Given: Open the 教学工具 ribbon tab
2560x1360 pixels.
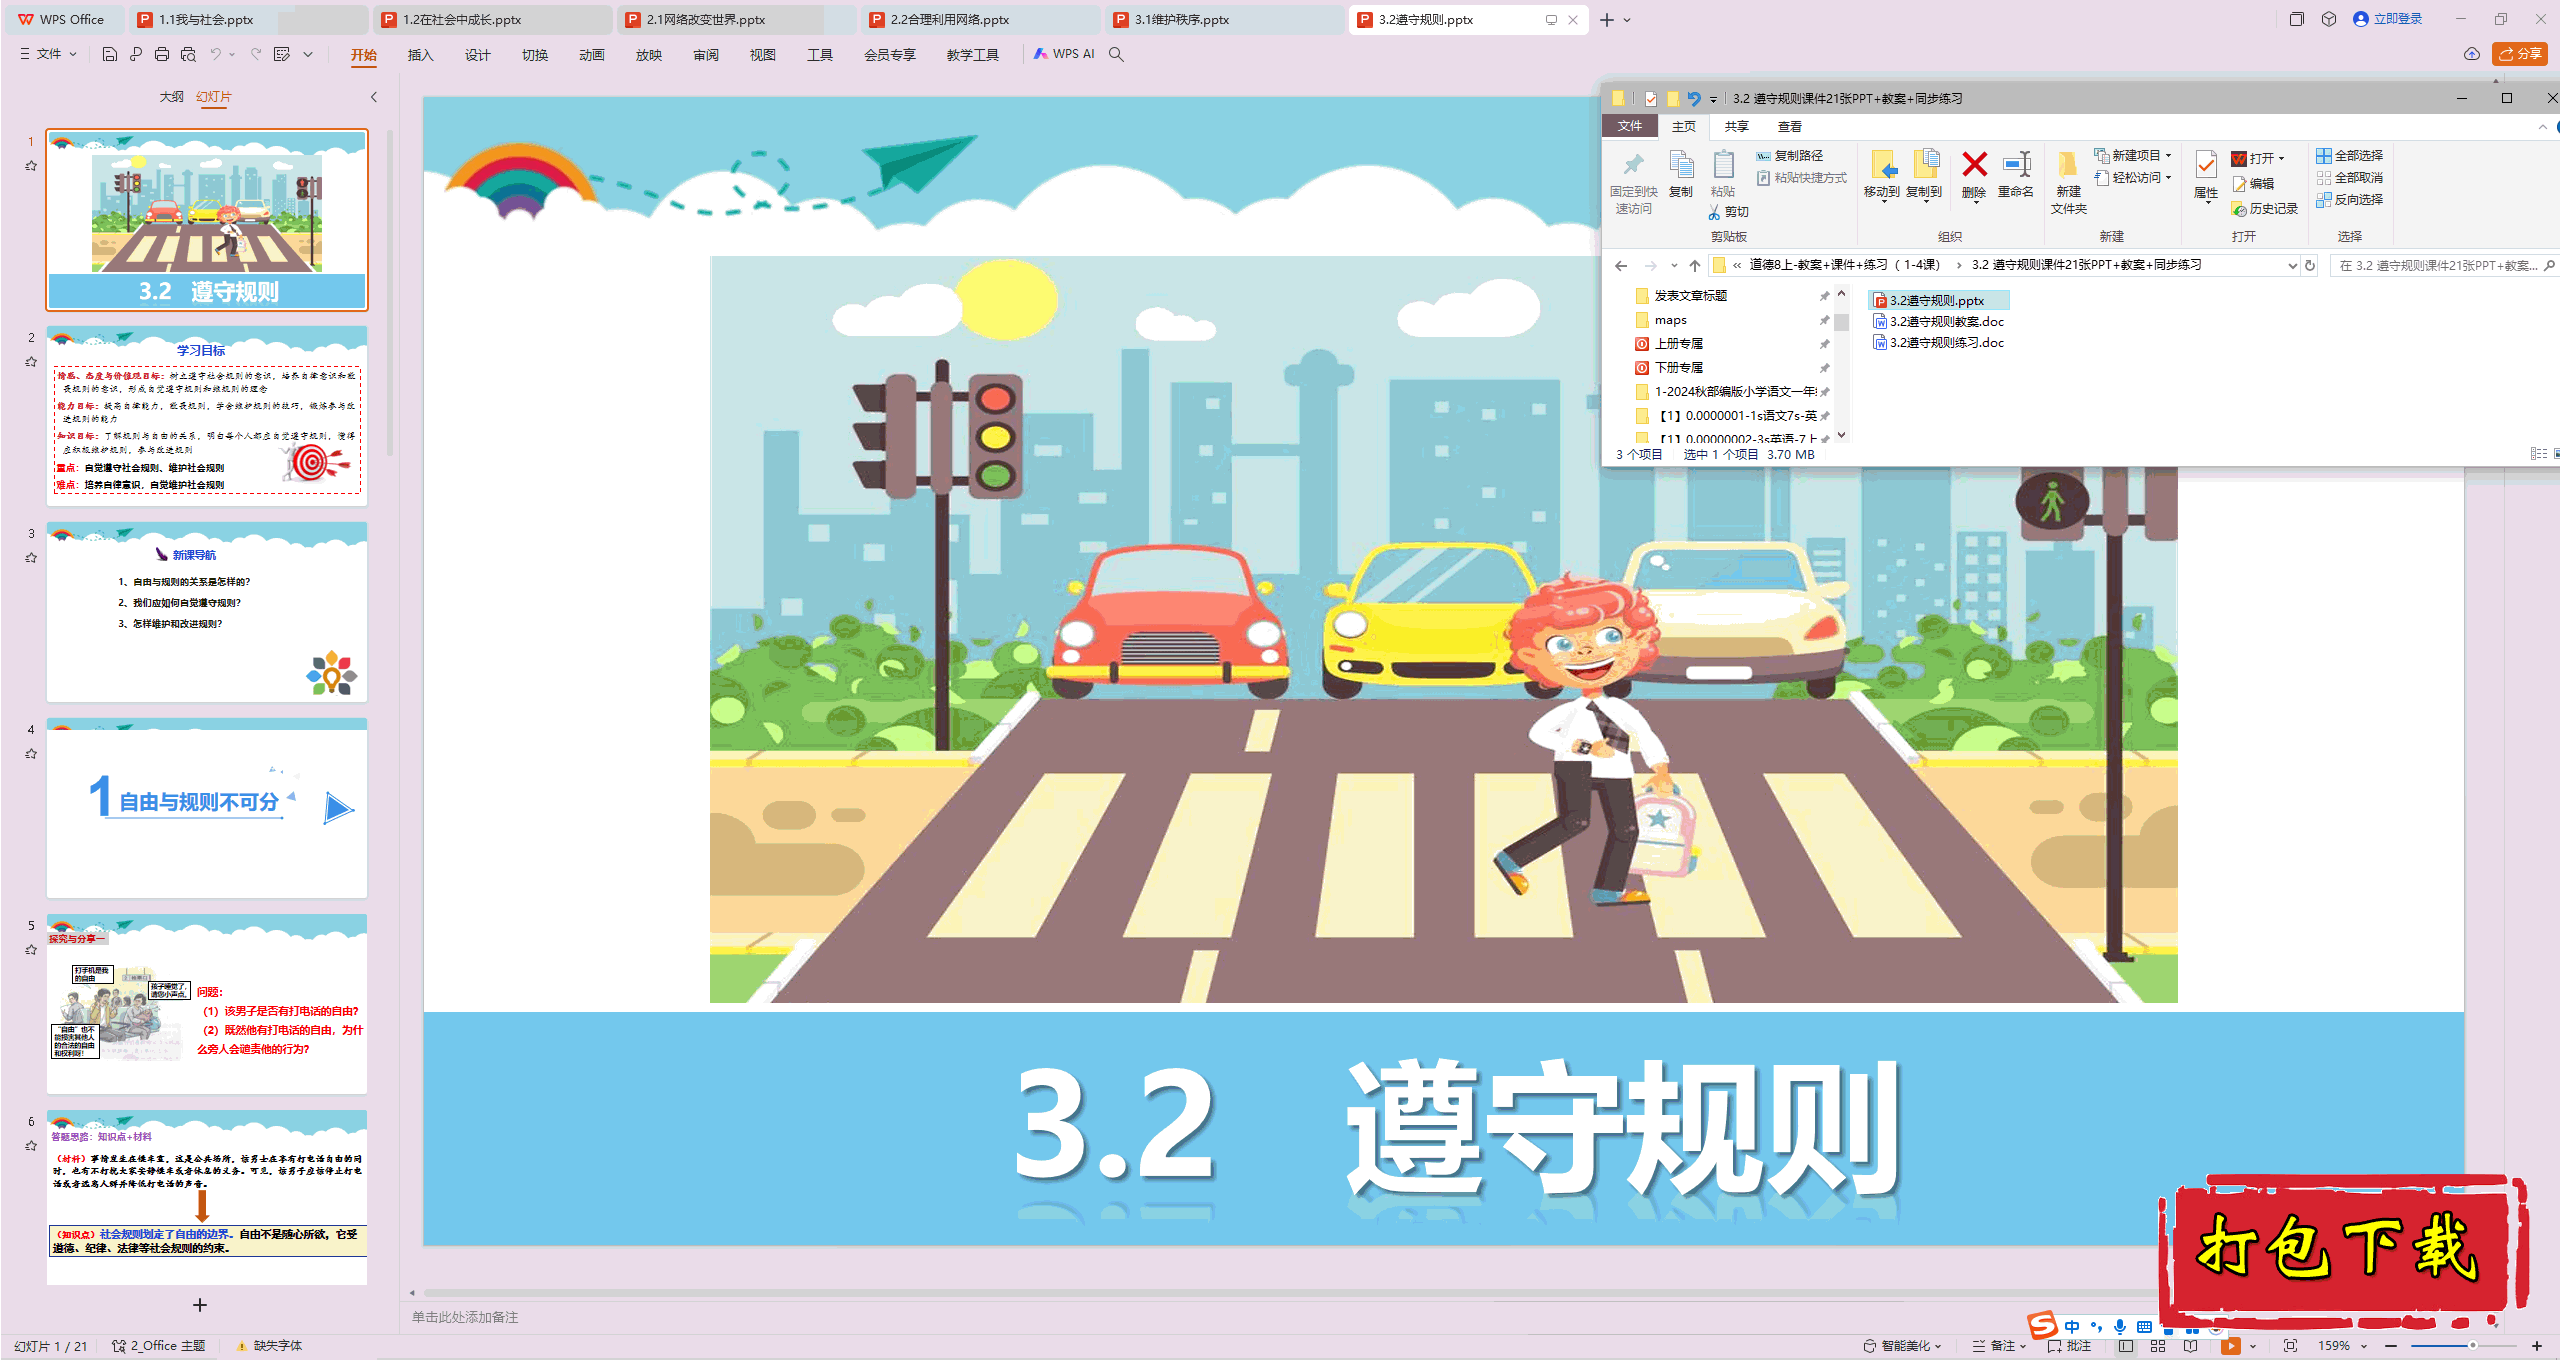Looking at the screenshot, I should tap(972, 55).
